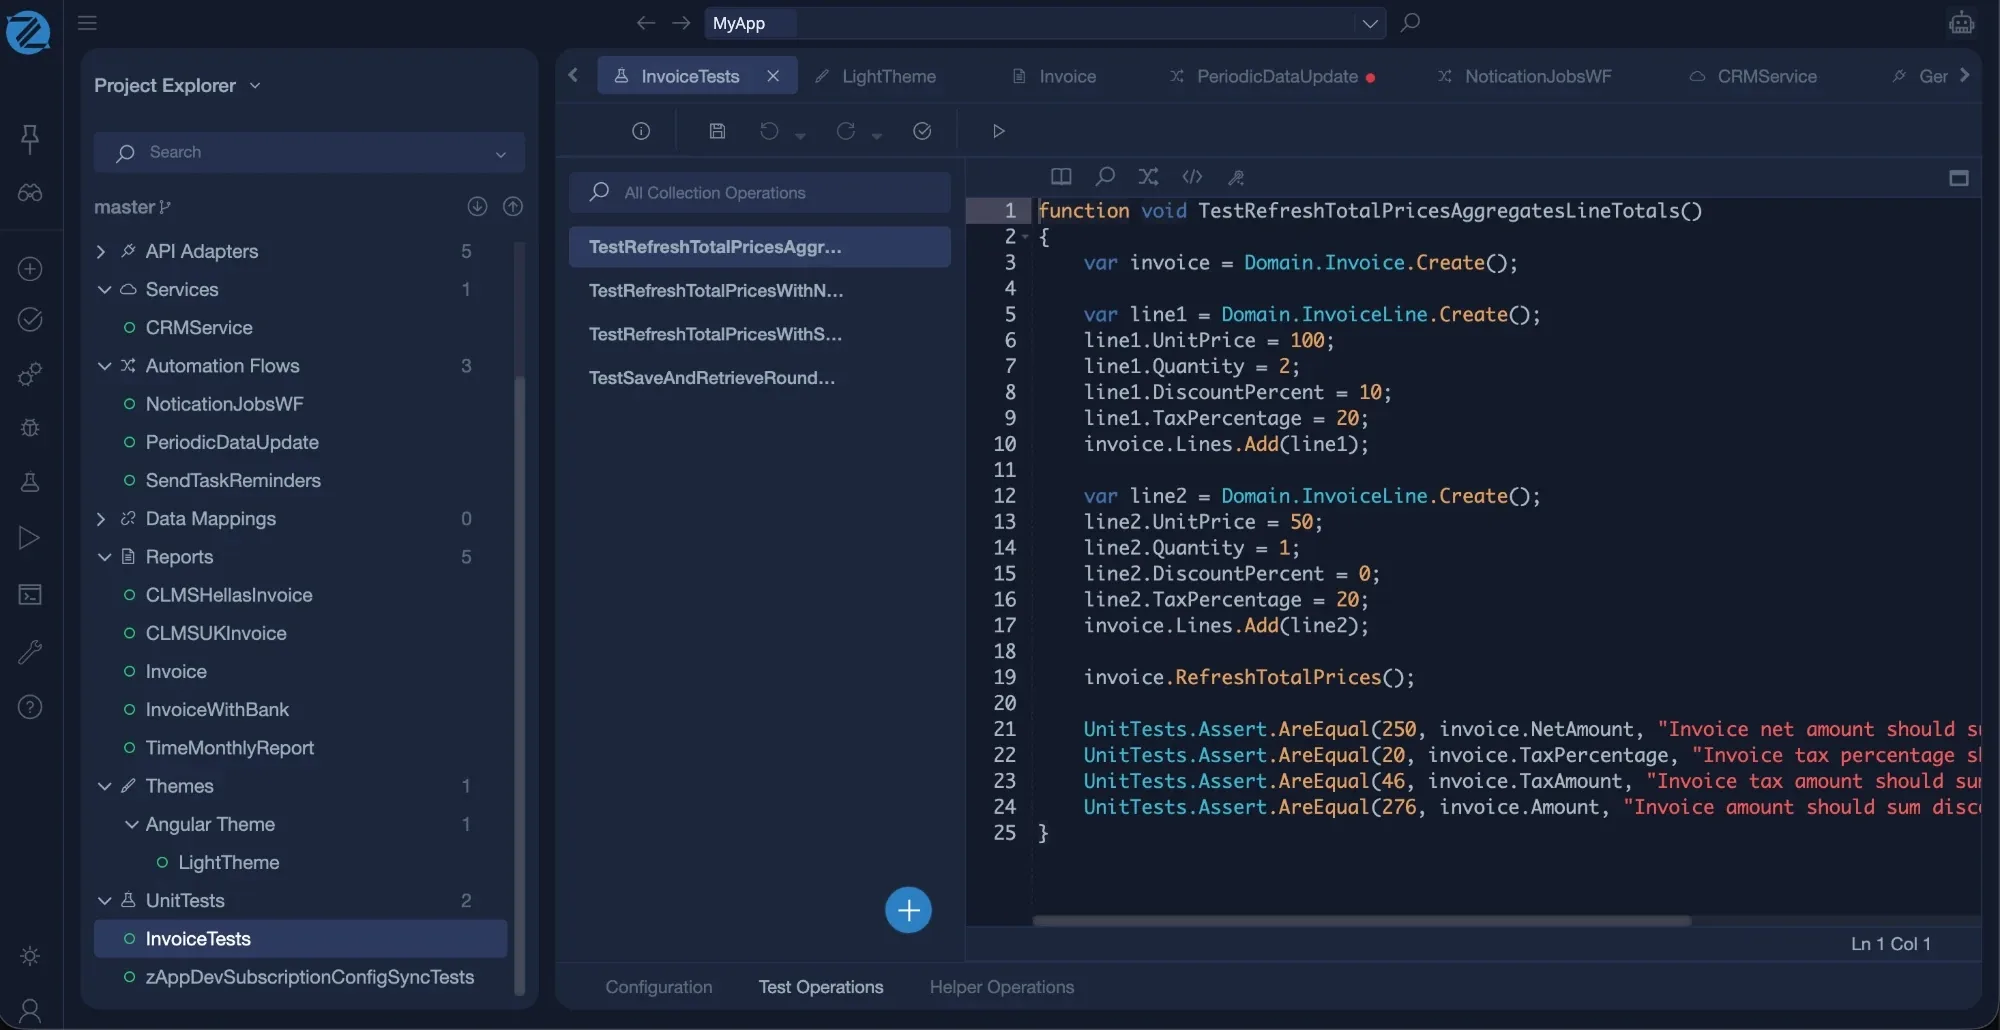Click the pin icon in left sidebar
Image resolution: width=2000 pixels, height=1030 pixels.
click(30, 138)
